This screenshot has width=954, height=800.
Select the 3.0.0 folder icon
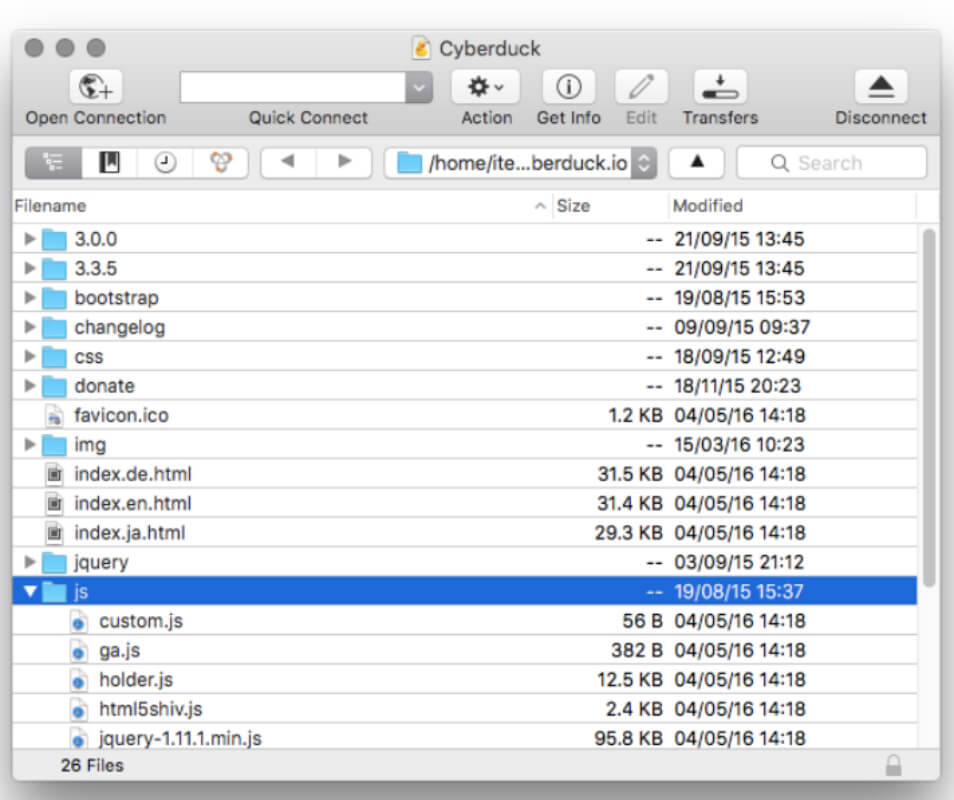pyautogui.click(x=54, y=239)
